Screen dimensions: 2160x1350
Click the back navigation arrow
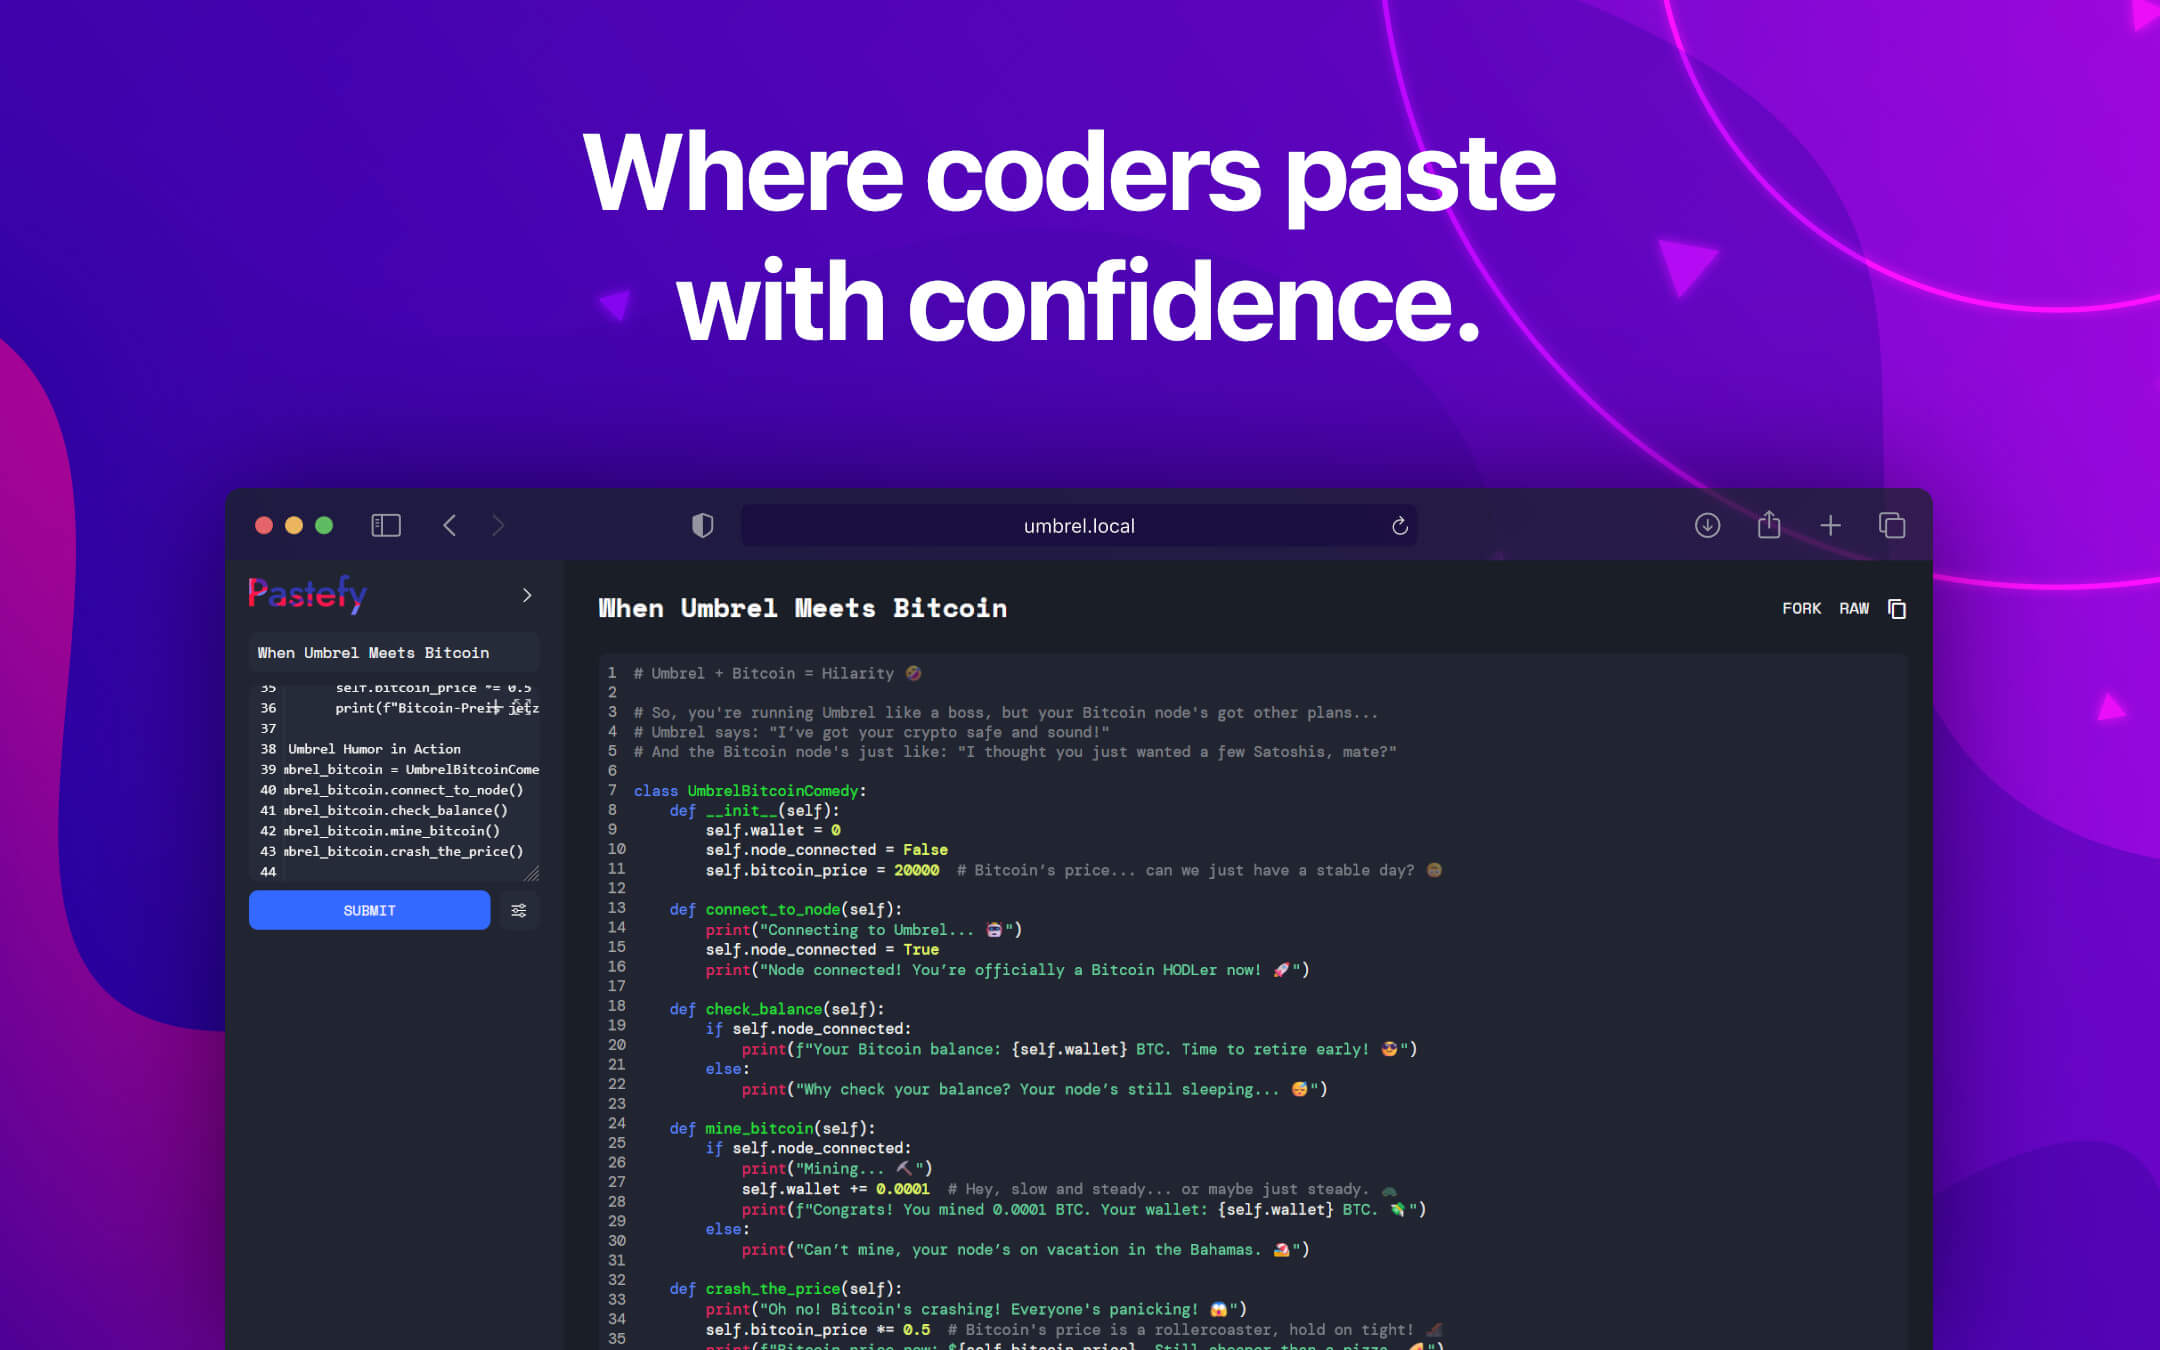(450, 525)
